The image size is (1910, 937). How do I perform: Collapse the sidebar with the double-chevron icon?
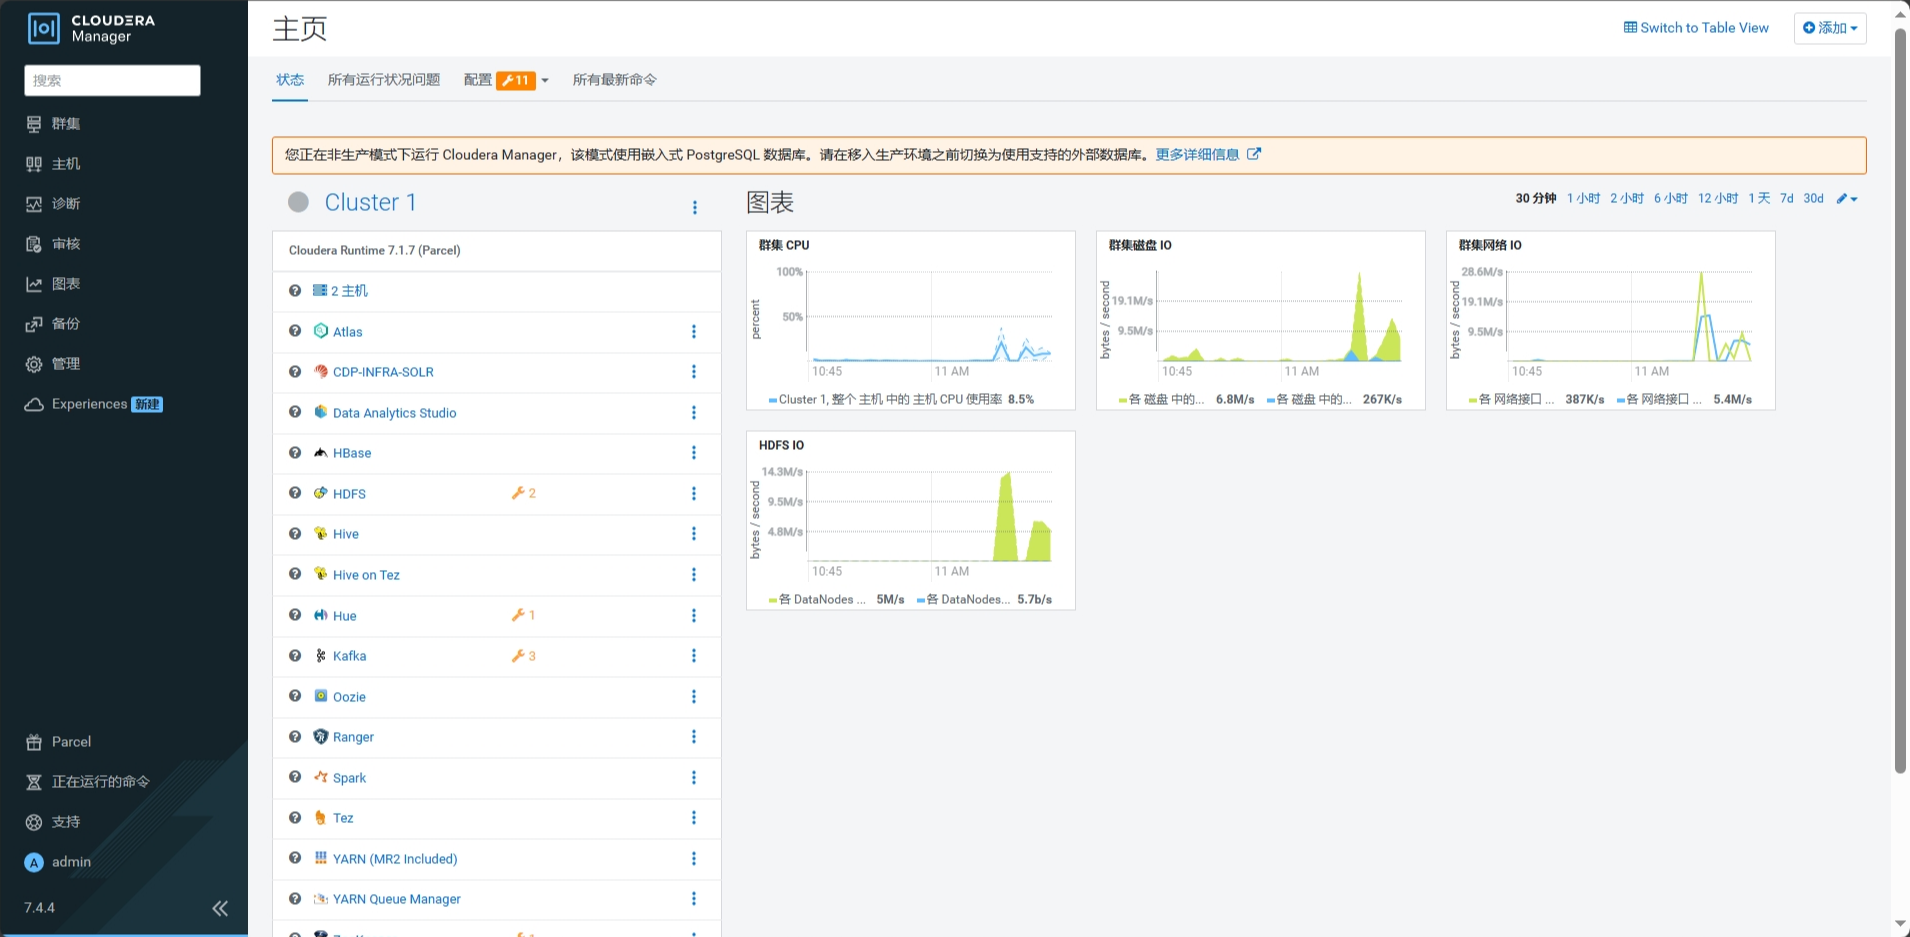220,908
